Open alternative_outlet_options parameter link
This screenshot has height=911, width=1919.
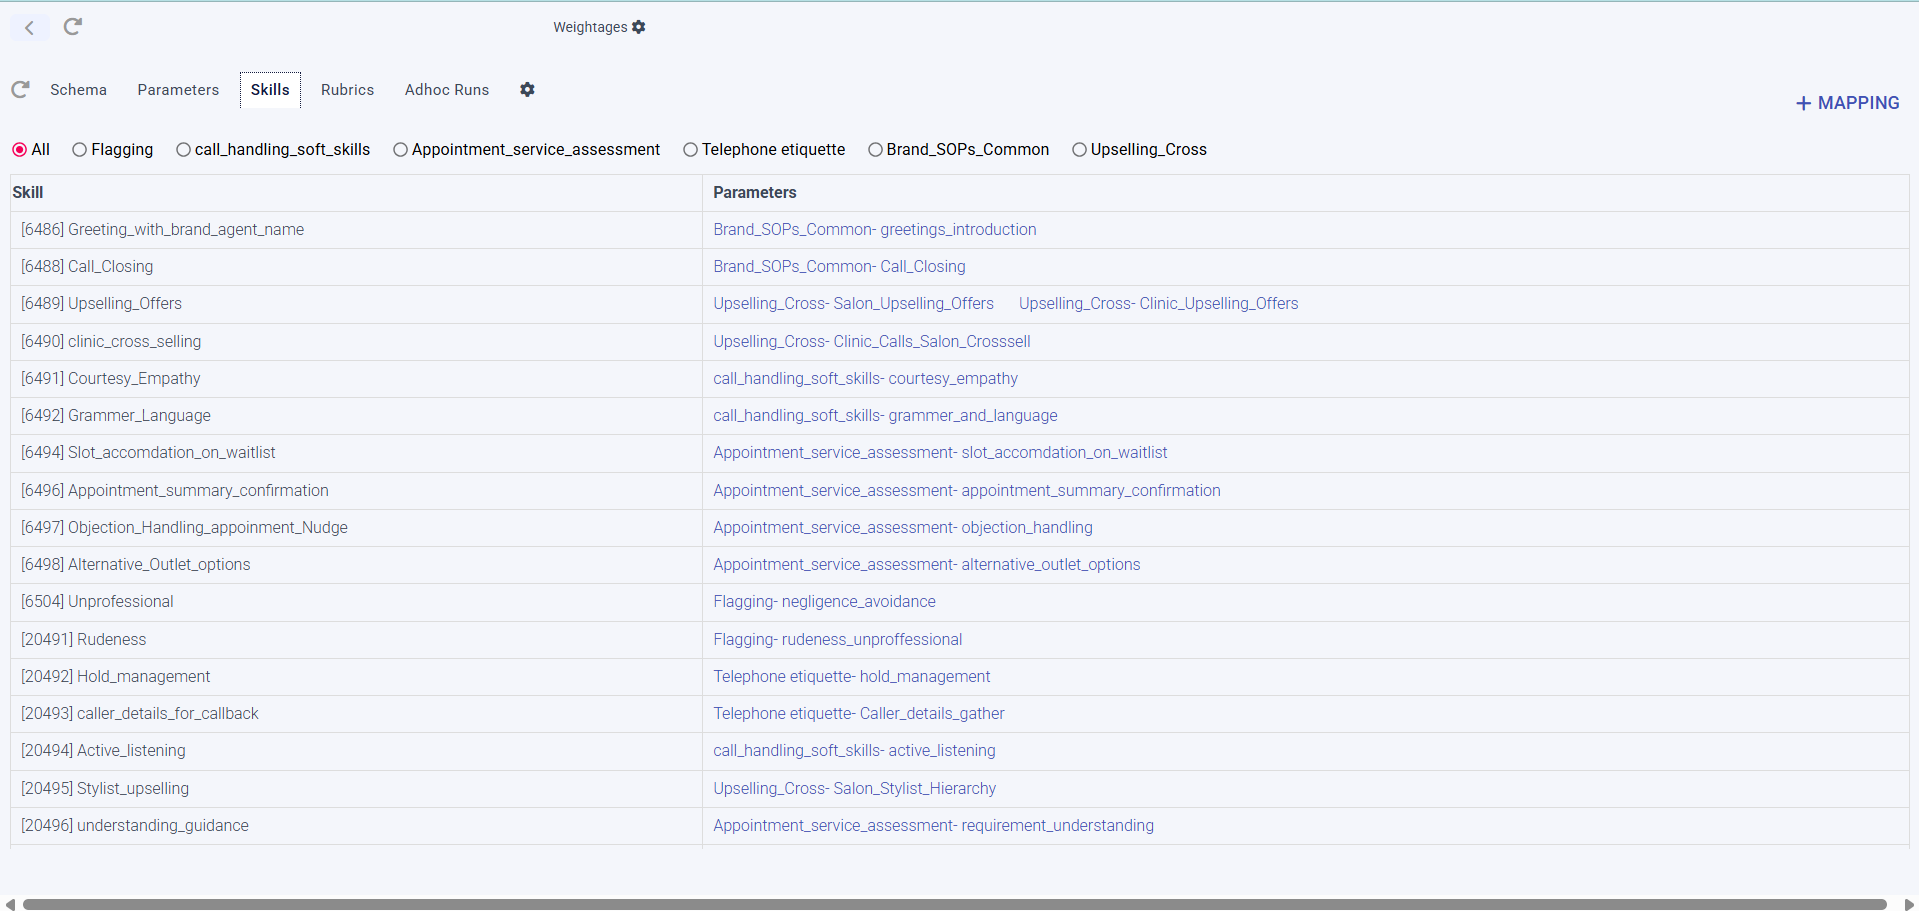tap(927, 565)
